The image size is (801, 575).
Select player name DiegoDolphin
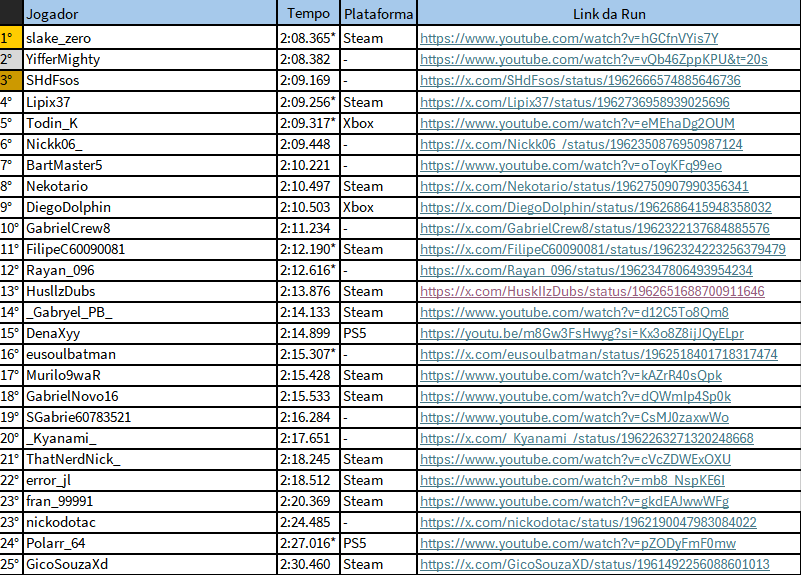68,207
